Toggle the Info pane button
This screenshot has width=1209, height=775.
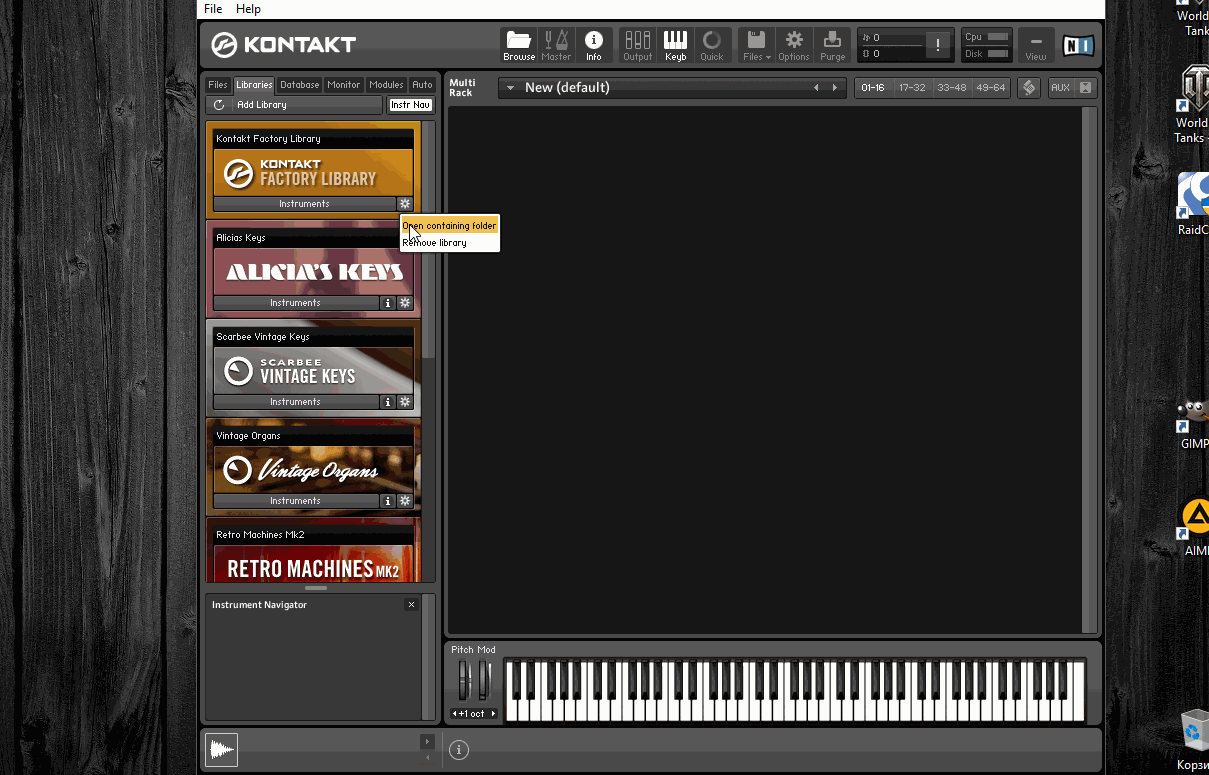point(594,45)
